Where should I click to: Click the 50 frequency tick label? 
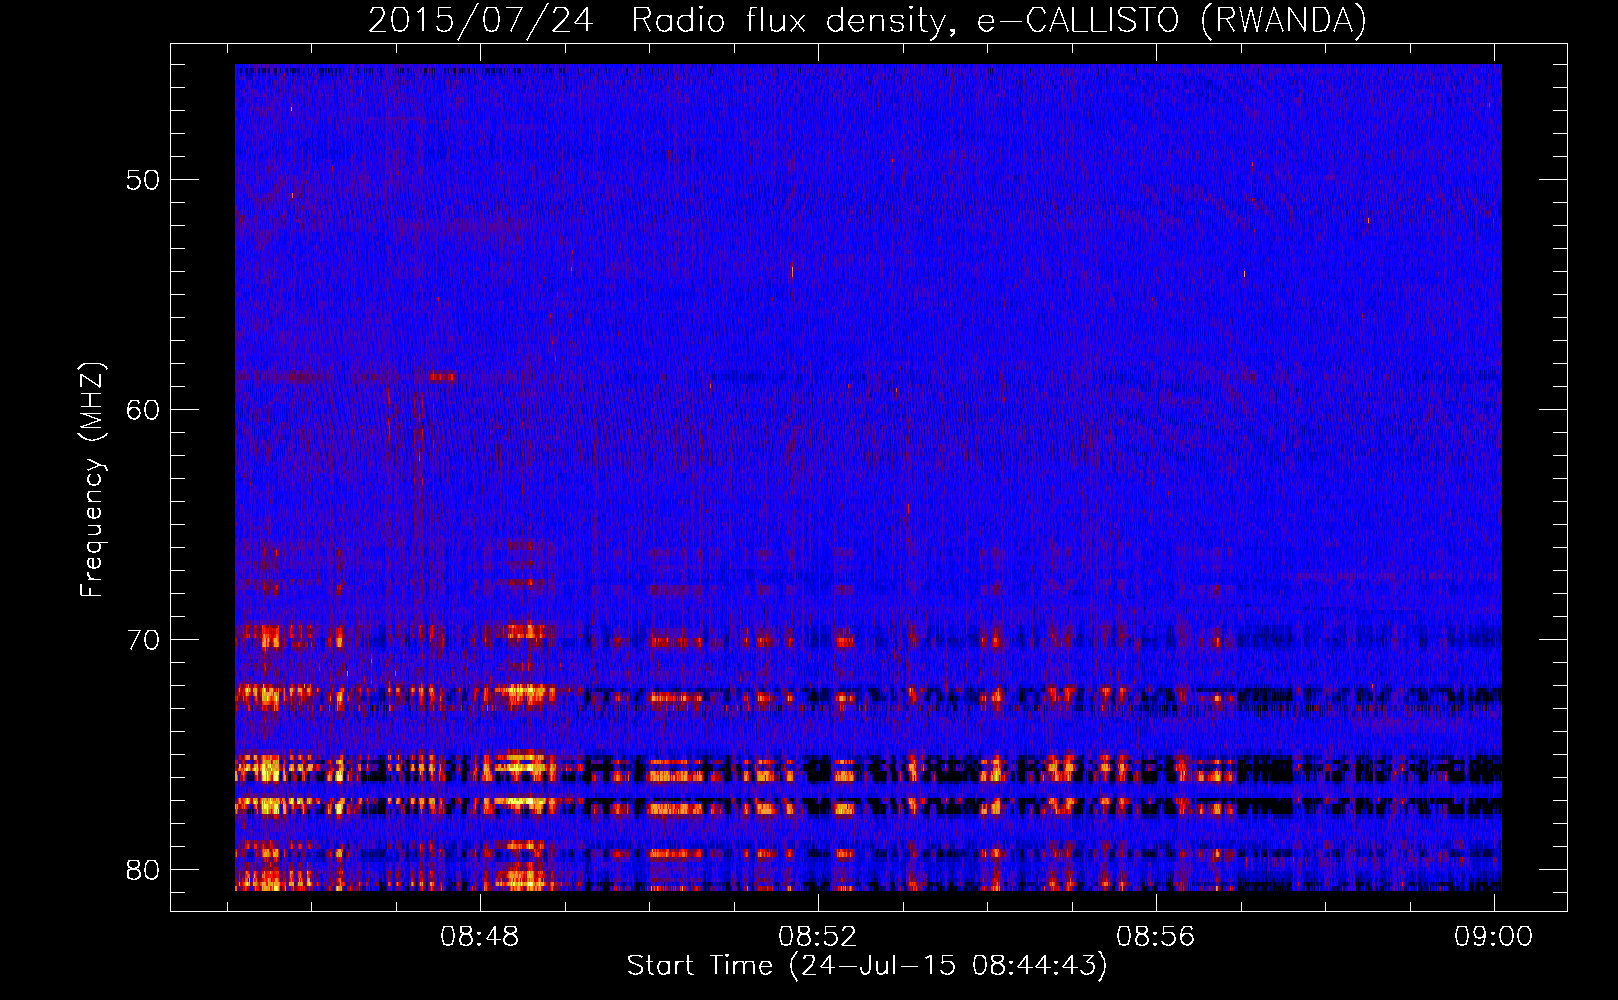click(x=142, y=180)
